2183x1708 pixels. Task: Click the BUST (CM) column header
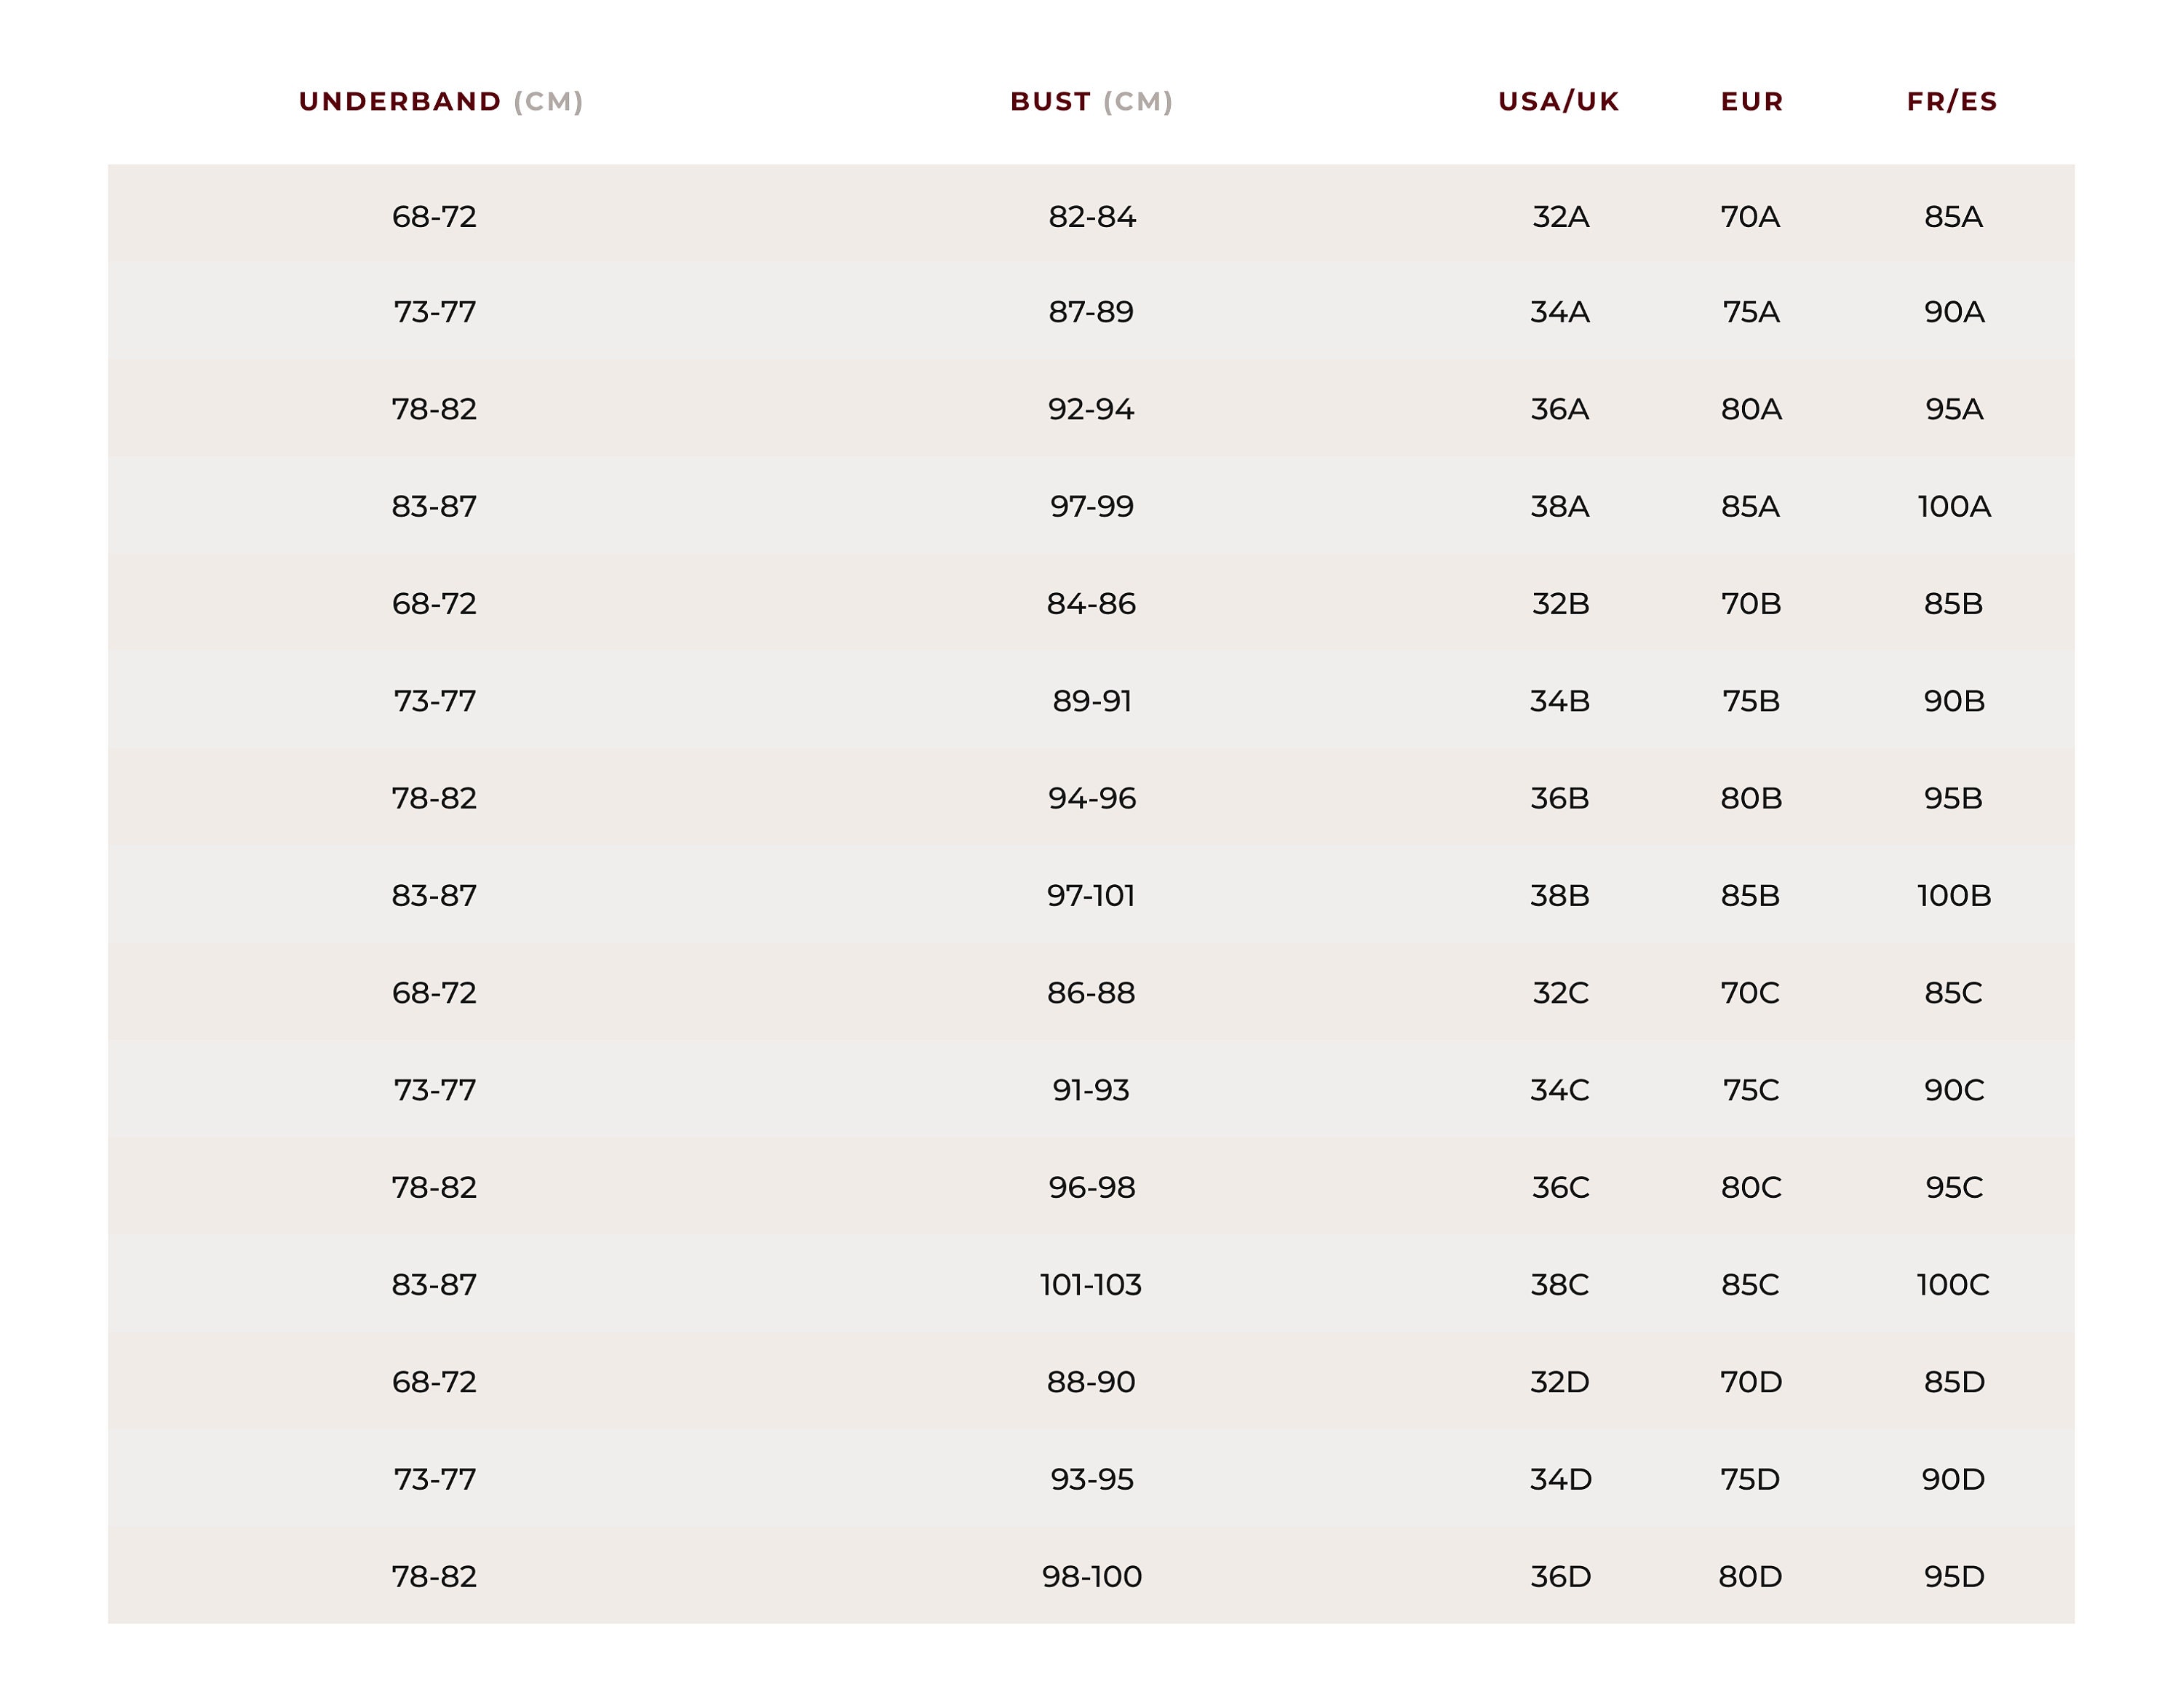pyautogui.click(x=1091, y=102)
